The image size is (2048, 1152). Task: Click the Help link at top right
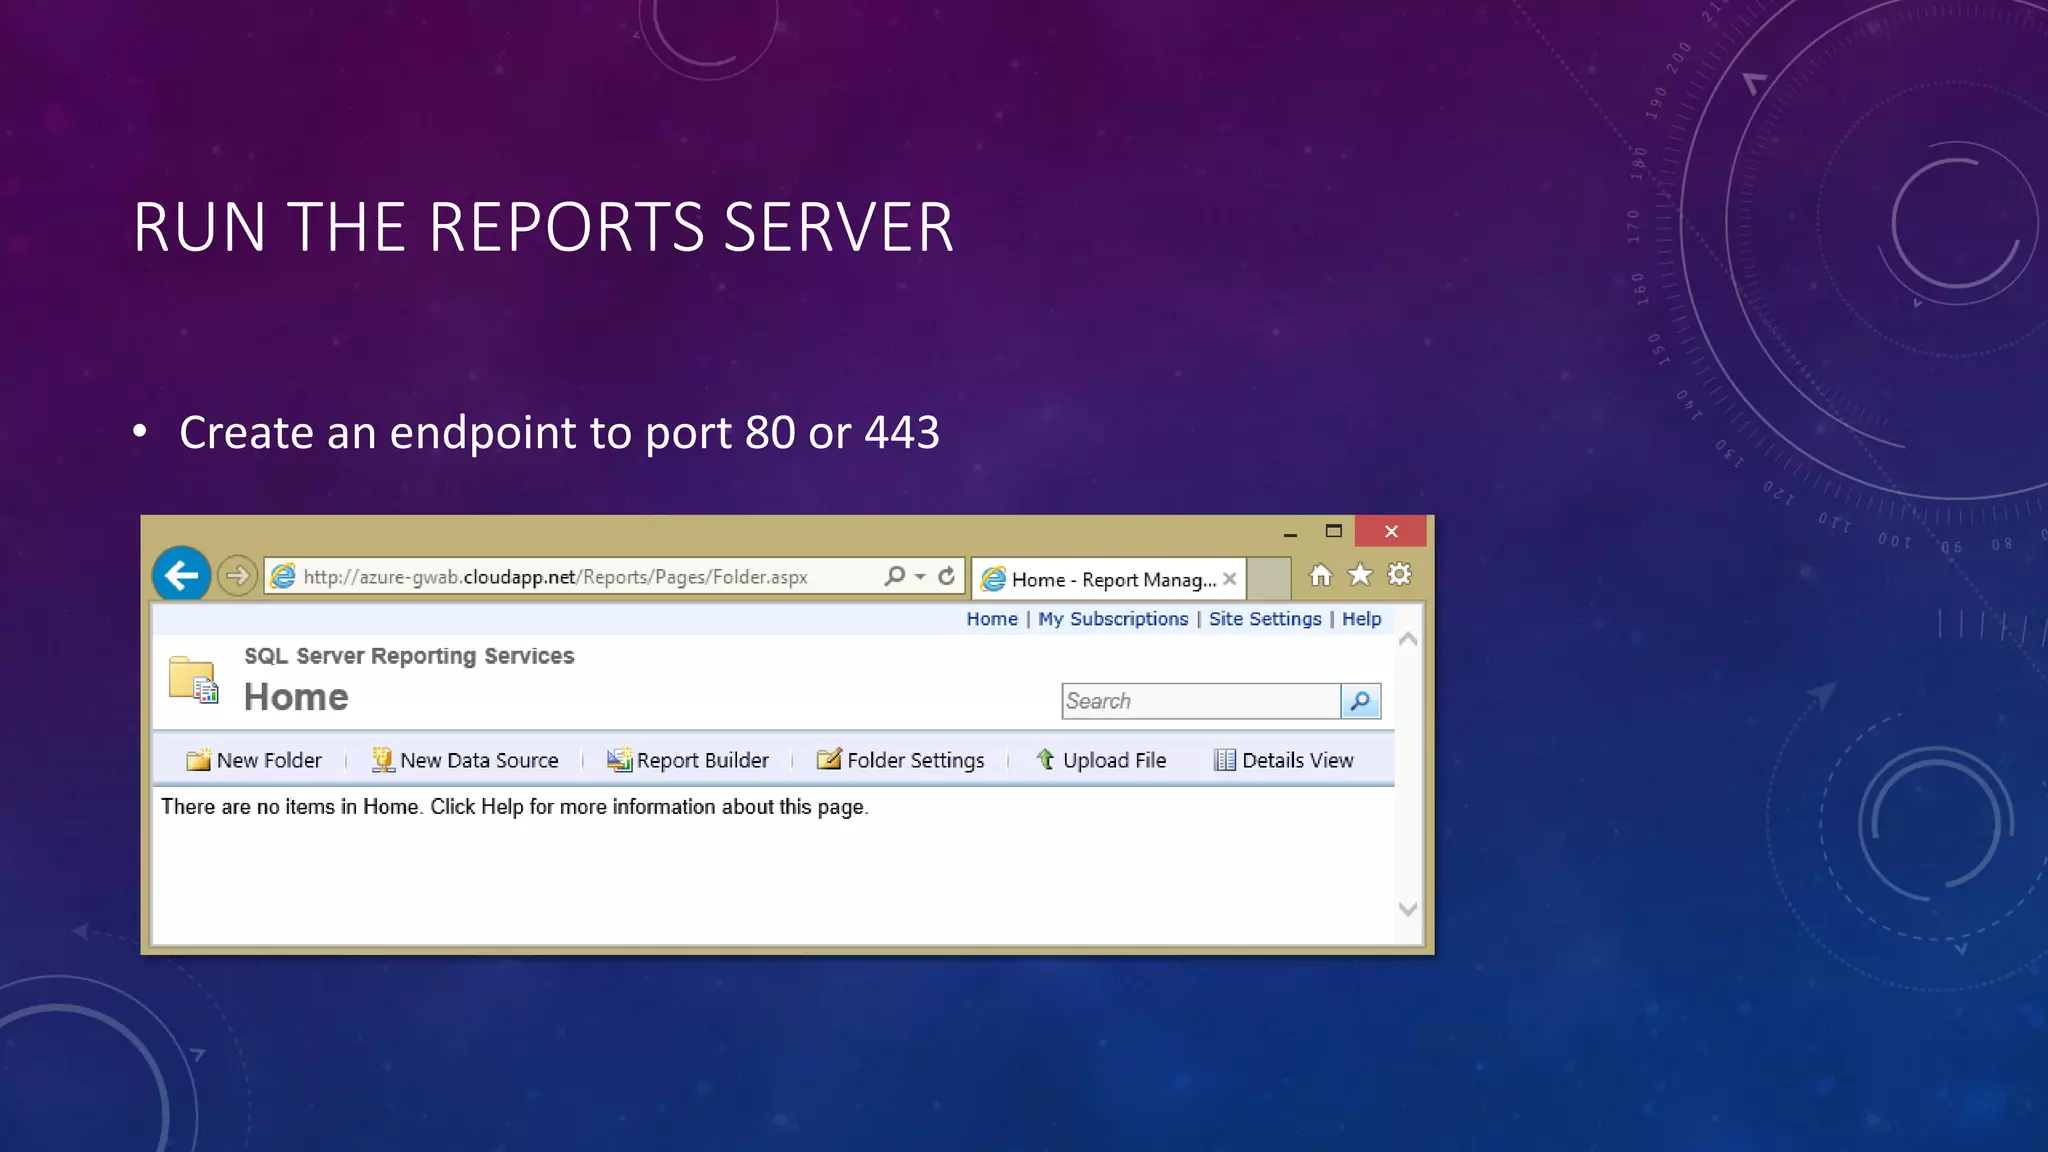1361,619
